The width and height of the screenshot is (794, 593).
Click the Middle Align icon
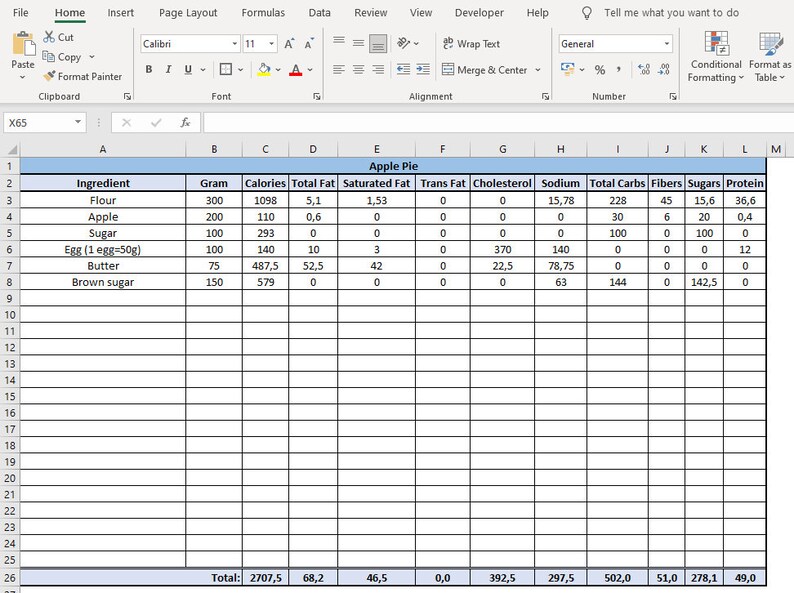[x=359, y=44]
